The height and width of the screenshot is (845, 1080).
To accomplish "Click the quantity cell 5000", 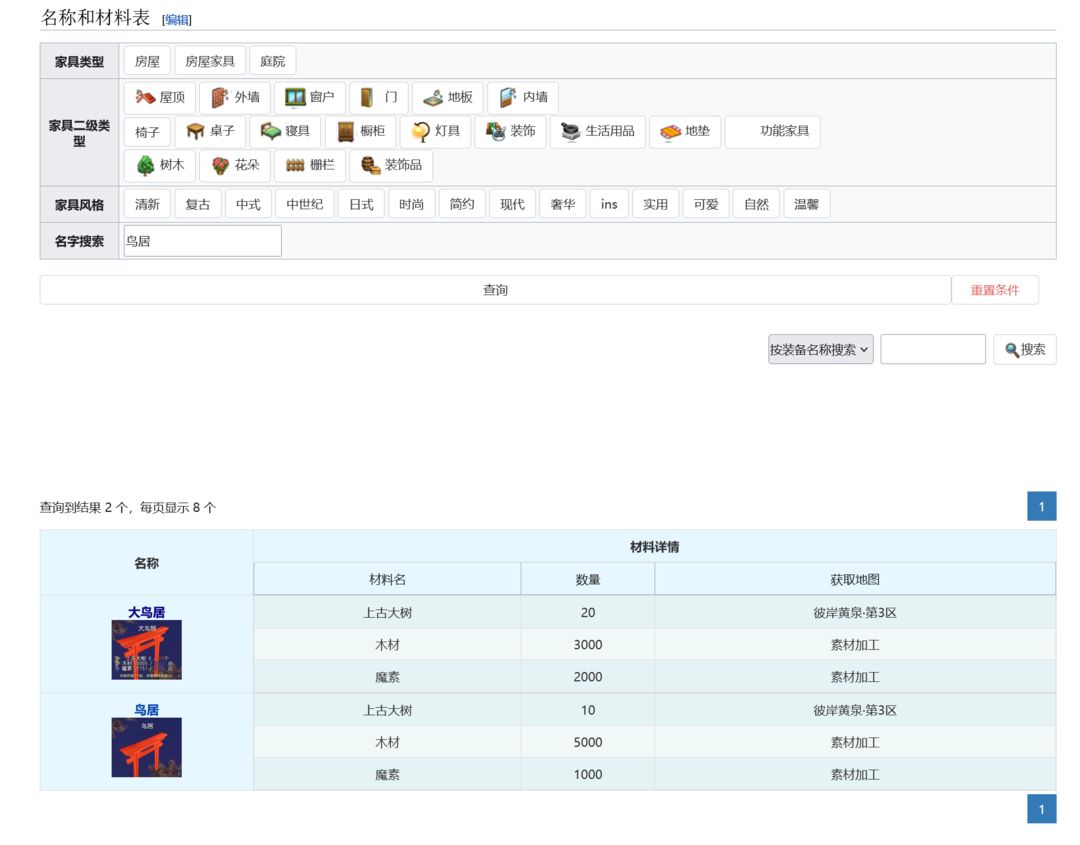I will click(588, 742).
